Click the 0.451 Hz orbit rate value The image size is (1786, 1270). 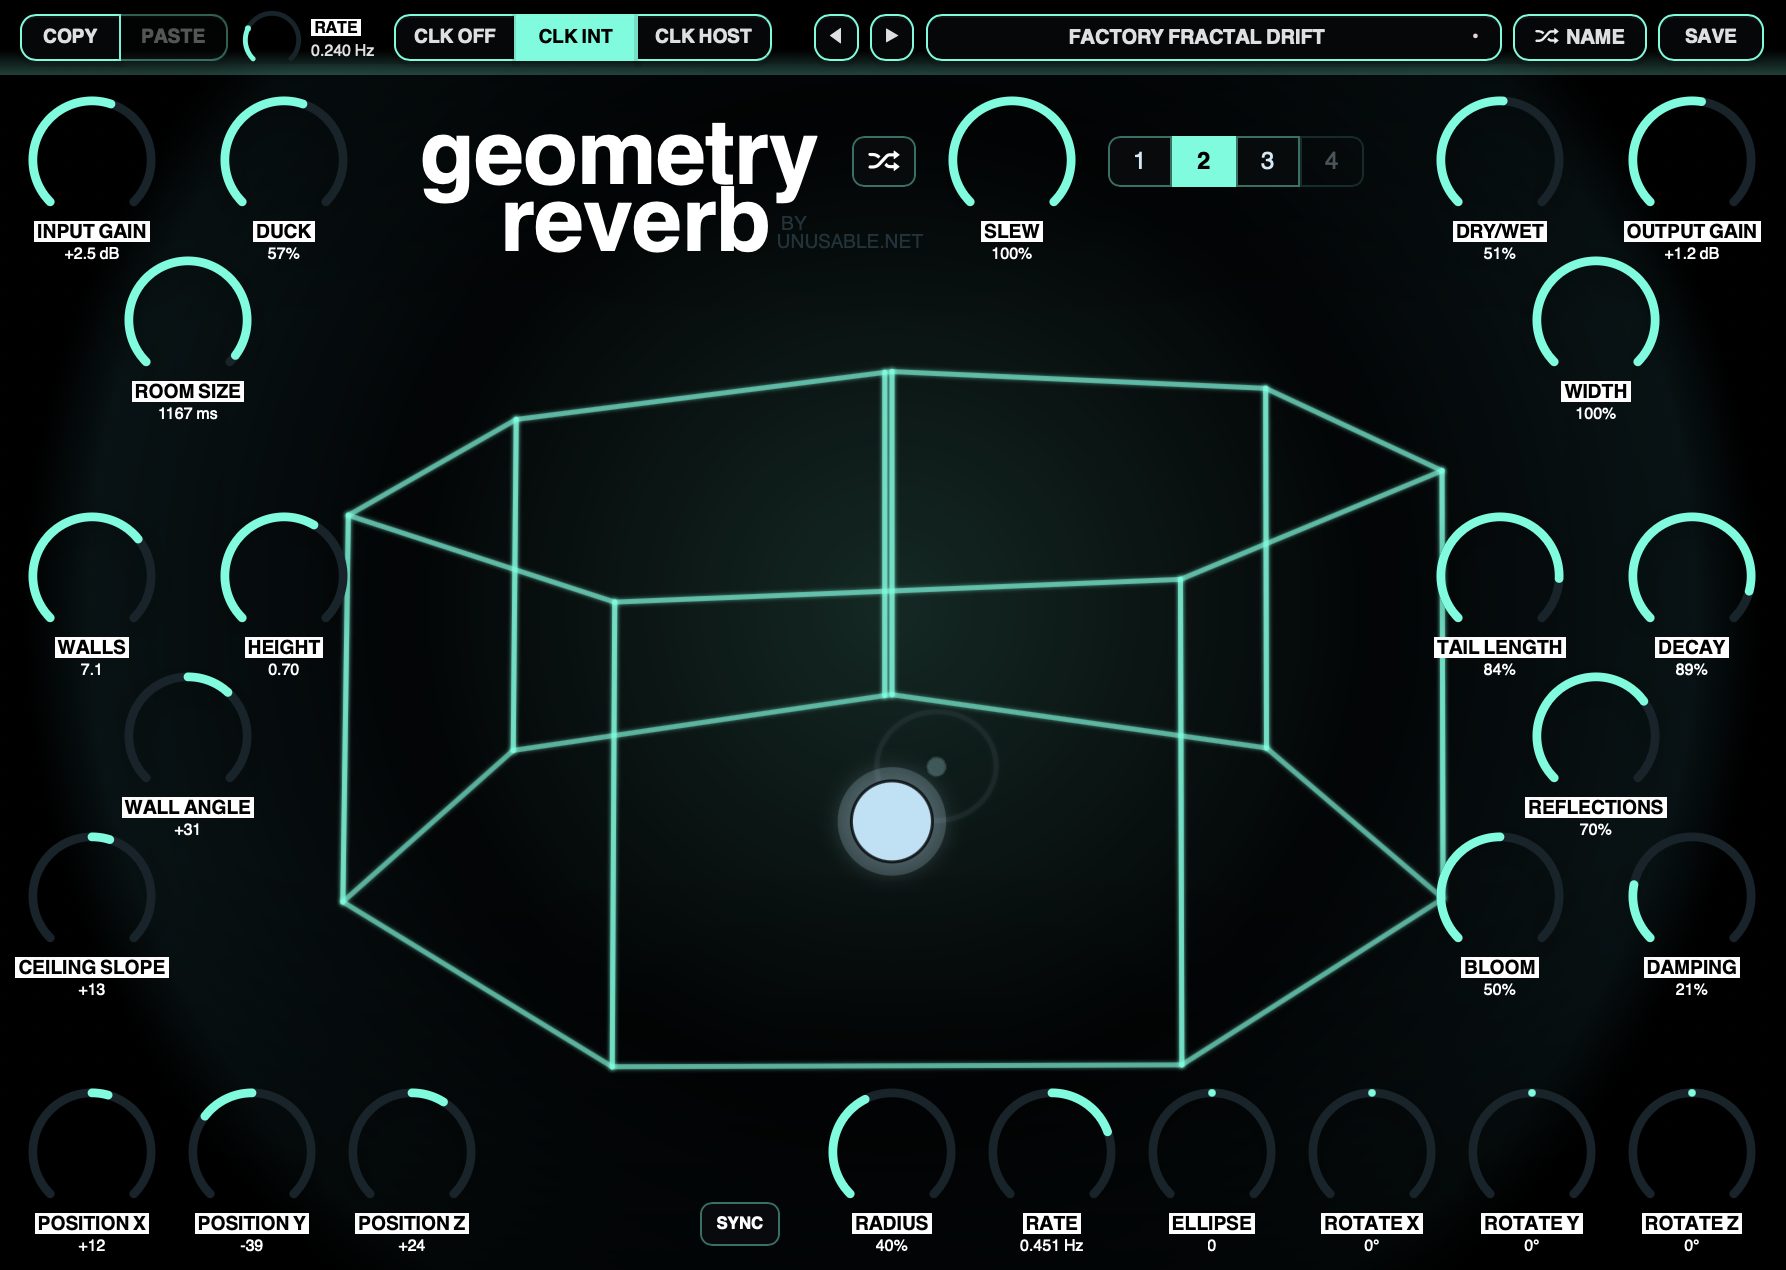(x=1052, y=1246)
